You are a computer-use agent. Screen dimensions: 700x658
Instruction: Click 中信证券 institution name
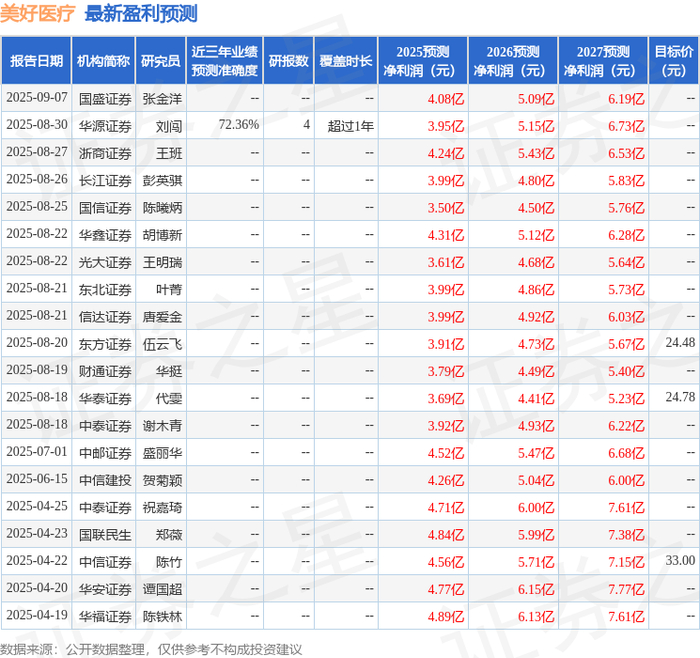pyautogui.click(x=105, y=562)
